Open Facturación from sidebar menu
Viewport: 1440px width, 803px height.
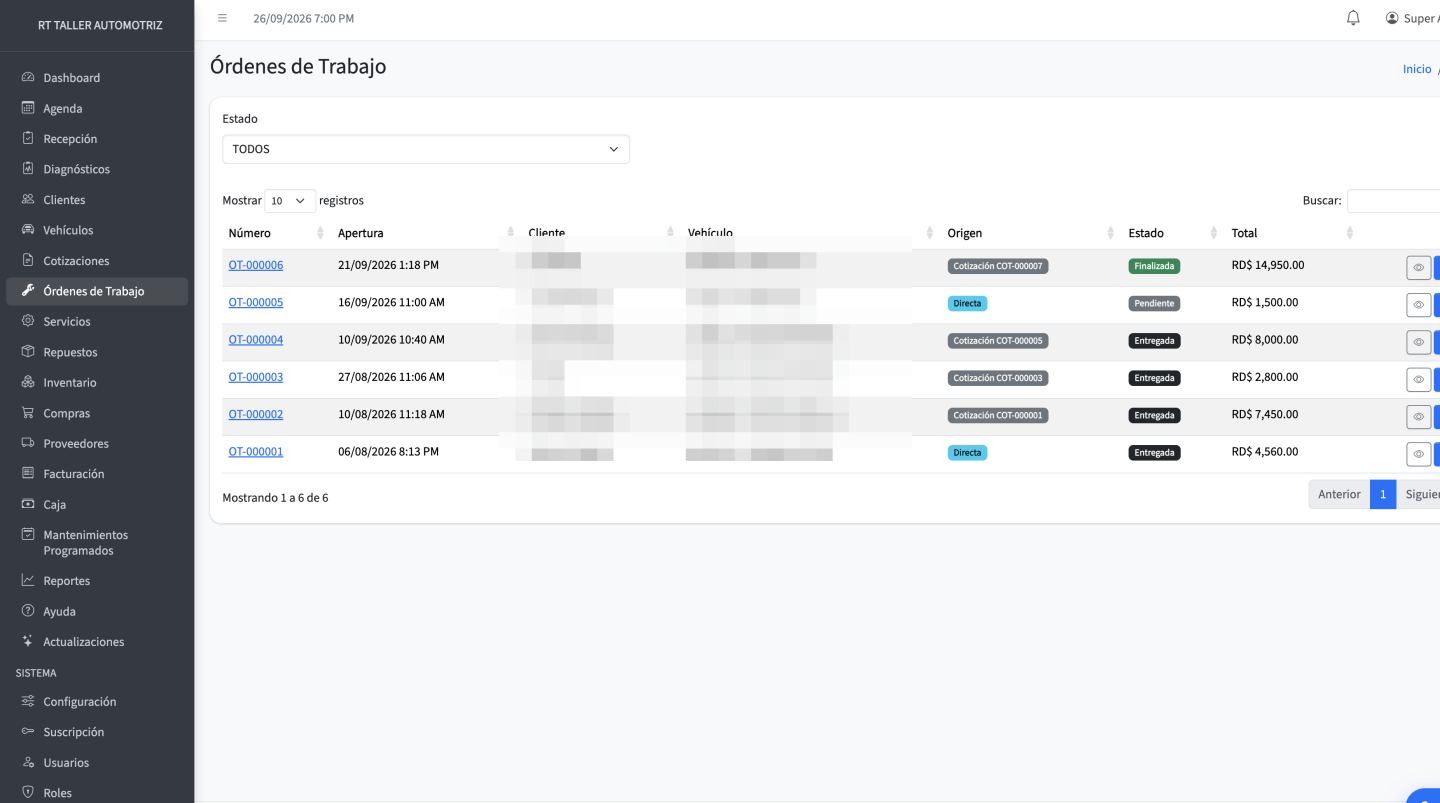[73, 473]
